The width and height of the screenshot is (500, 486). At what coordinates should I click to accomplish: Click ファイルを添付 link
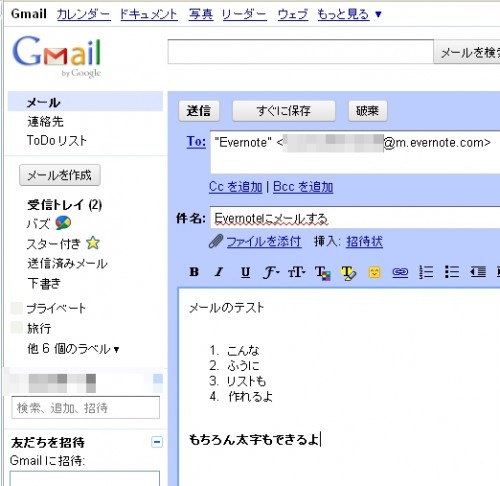(x=264, y=241)
